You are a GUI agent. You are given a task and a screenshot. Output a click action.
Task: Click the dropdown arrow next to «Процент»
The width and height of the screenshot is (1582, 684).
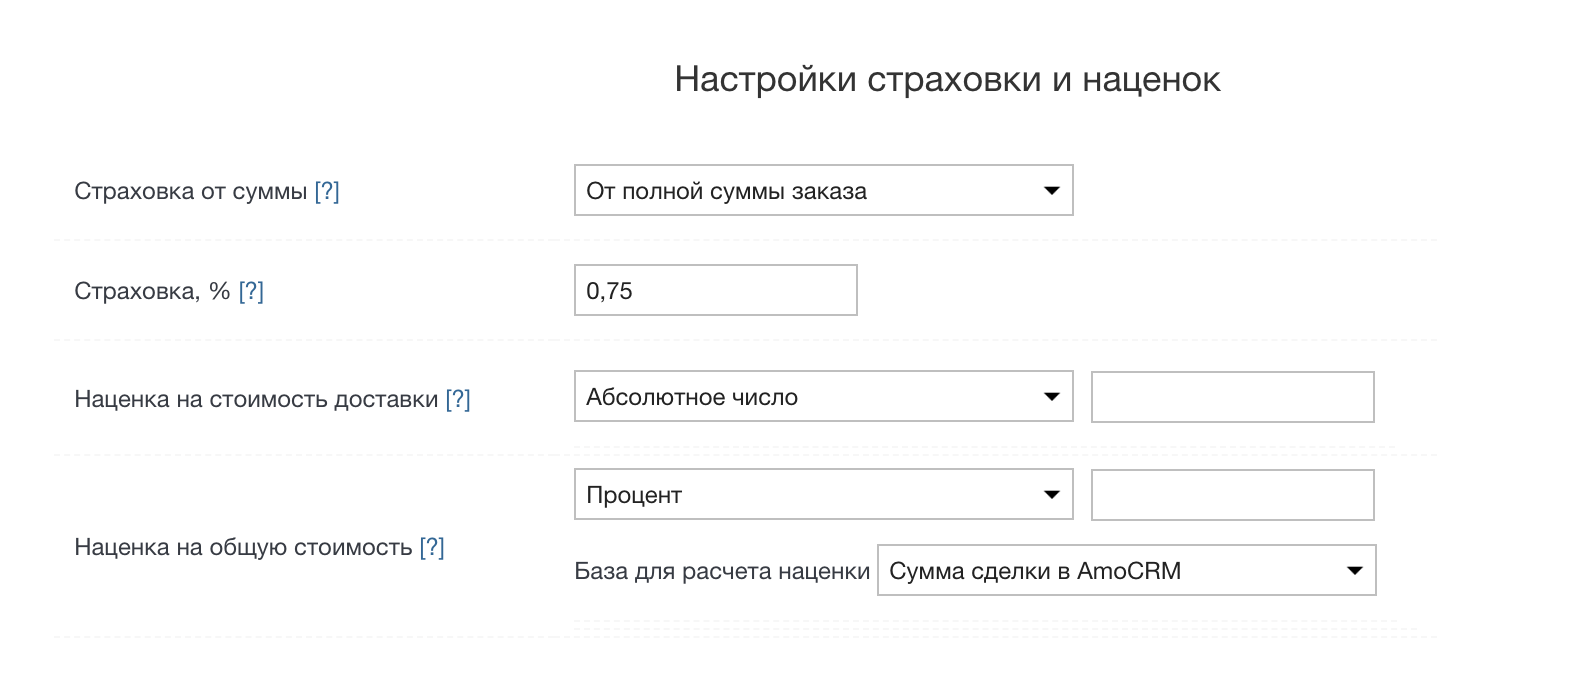(x=1051, y=494)
